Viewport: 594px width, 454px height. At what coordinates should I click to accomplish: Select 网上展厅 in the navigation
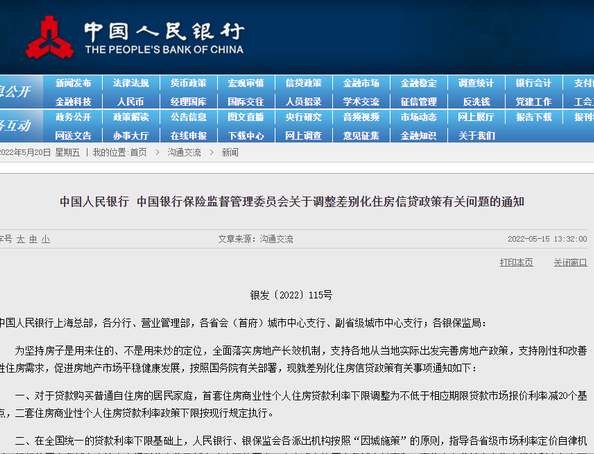[x=476, y=117]
